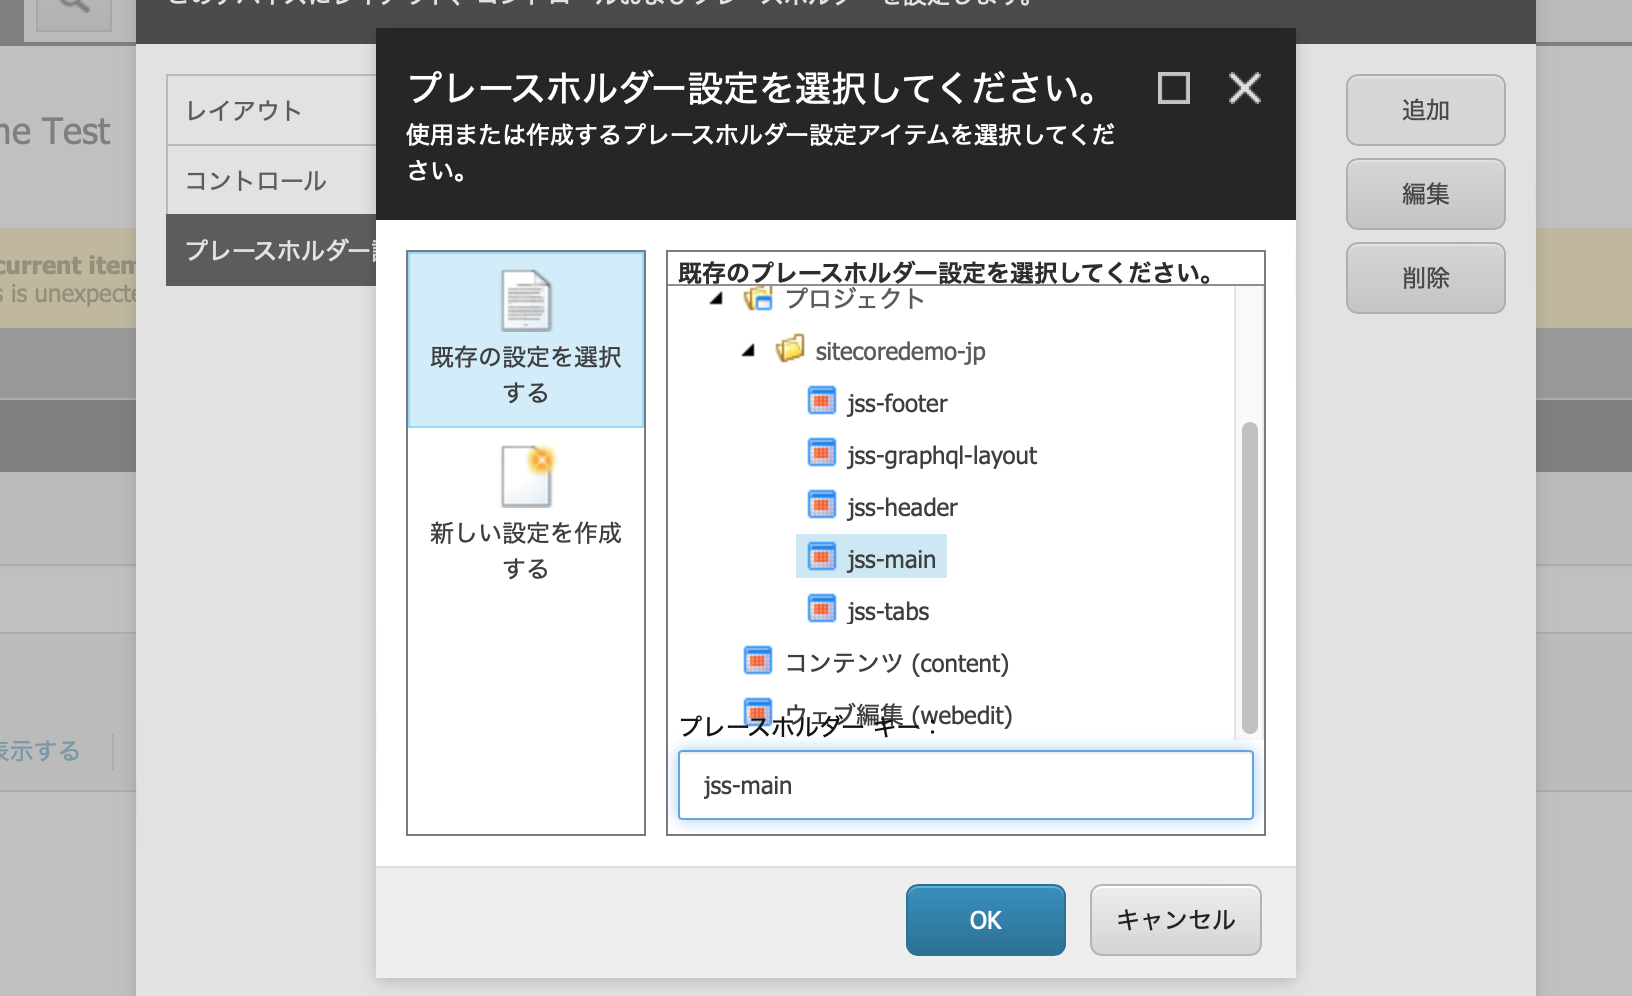The image size is (1632, 996).
Task: Click the プロジェクト folder icon
Action: (758, 298)
